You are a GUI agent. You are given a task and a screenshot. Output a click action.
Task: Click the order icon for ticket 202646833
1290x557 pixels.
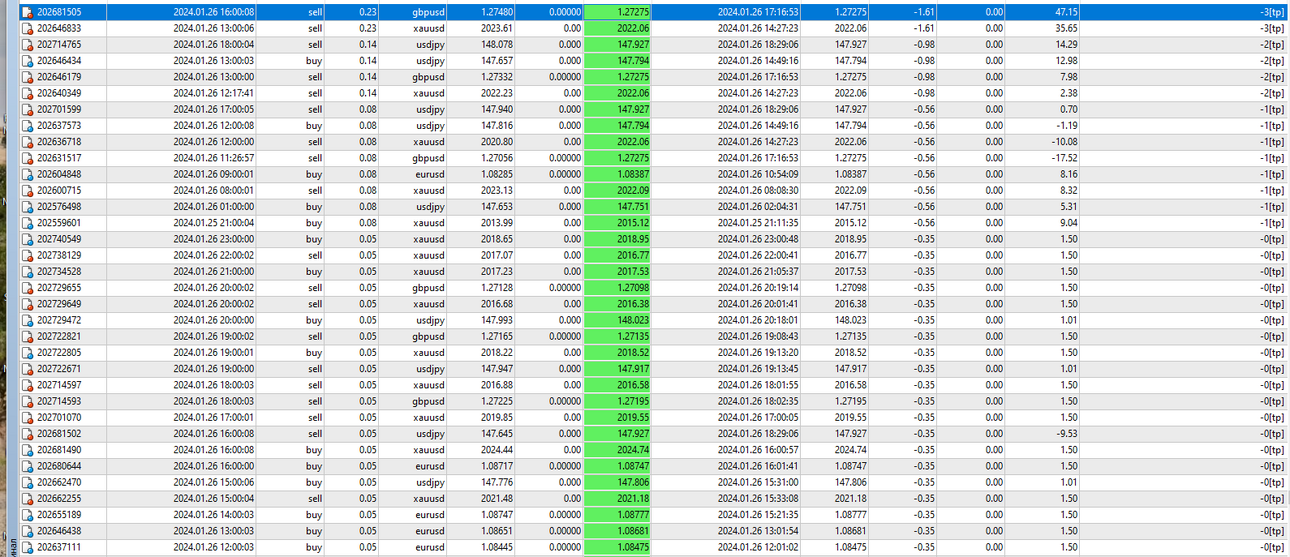(27, 28)
